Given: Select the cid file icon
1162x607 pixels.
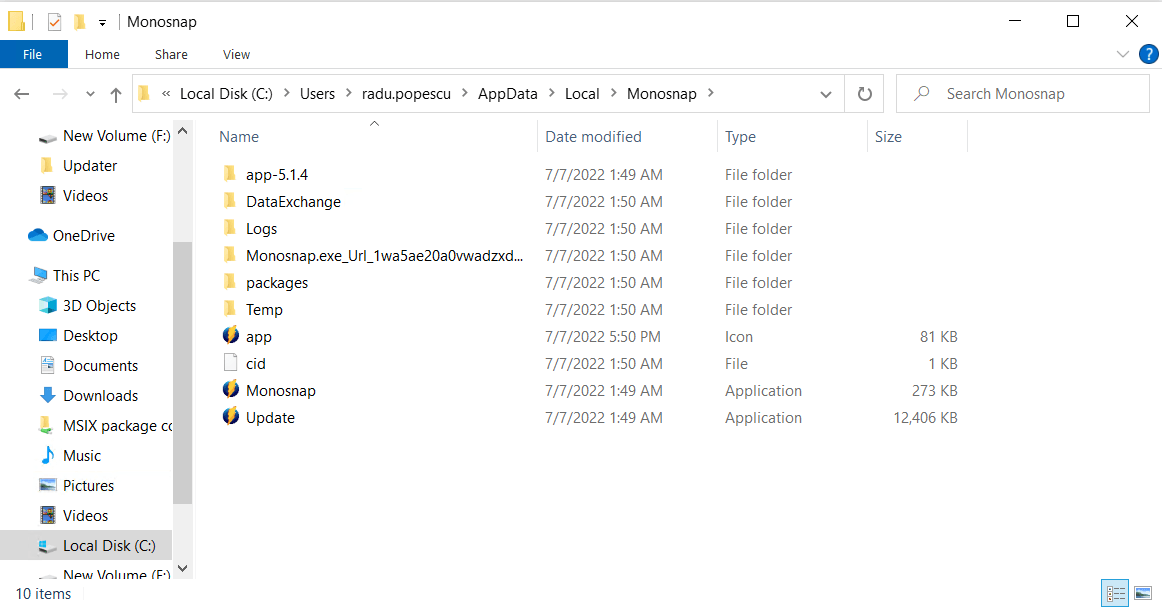Looking at the screenshot, I should pyautogui.click(x=230, y=363).
